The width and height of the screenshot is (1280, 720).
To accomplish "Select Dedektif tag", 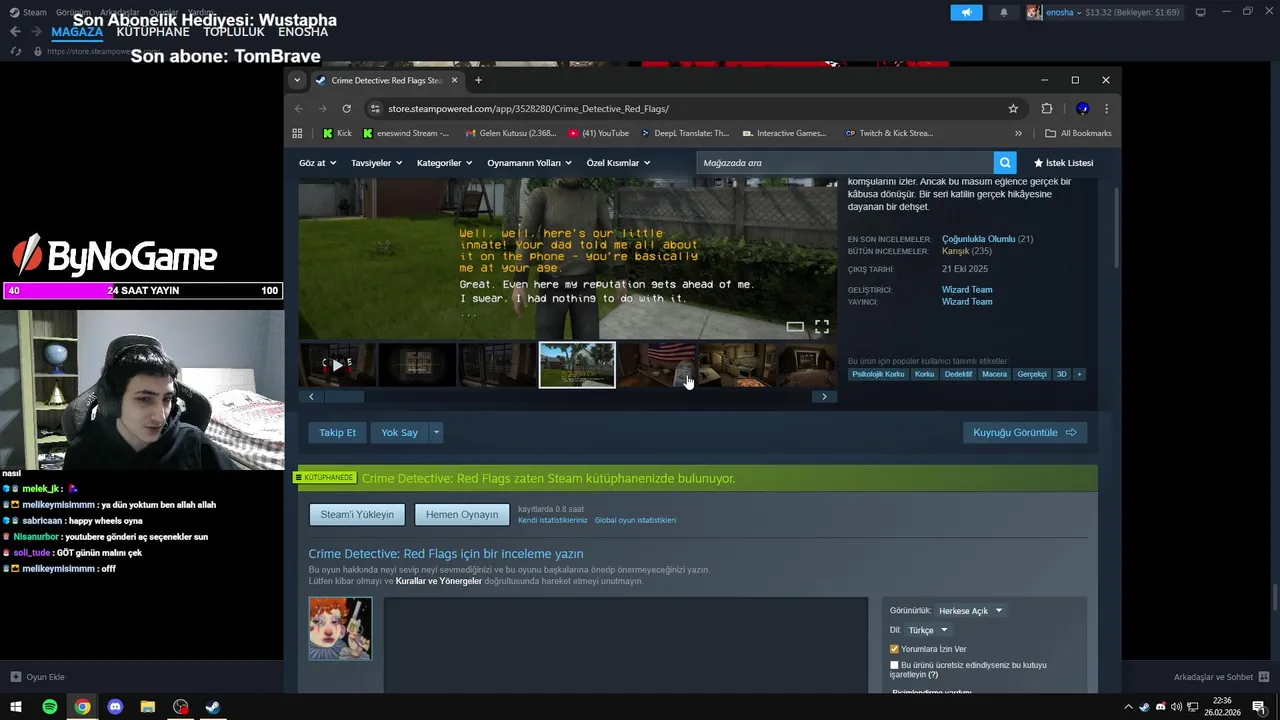I will pyautogui.click(x=958, y=374).
